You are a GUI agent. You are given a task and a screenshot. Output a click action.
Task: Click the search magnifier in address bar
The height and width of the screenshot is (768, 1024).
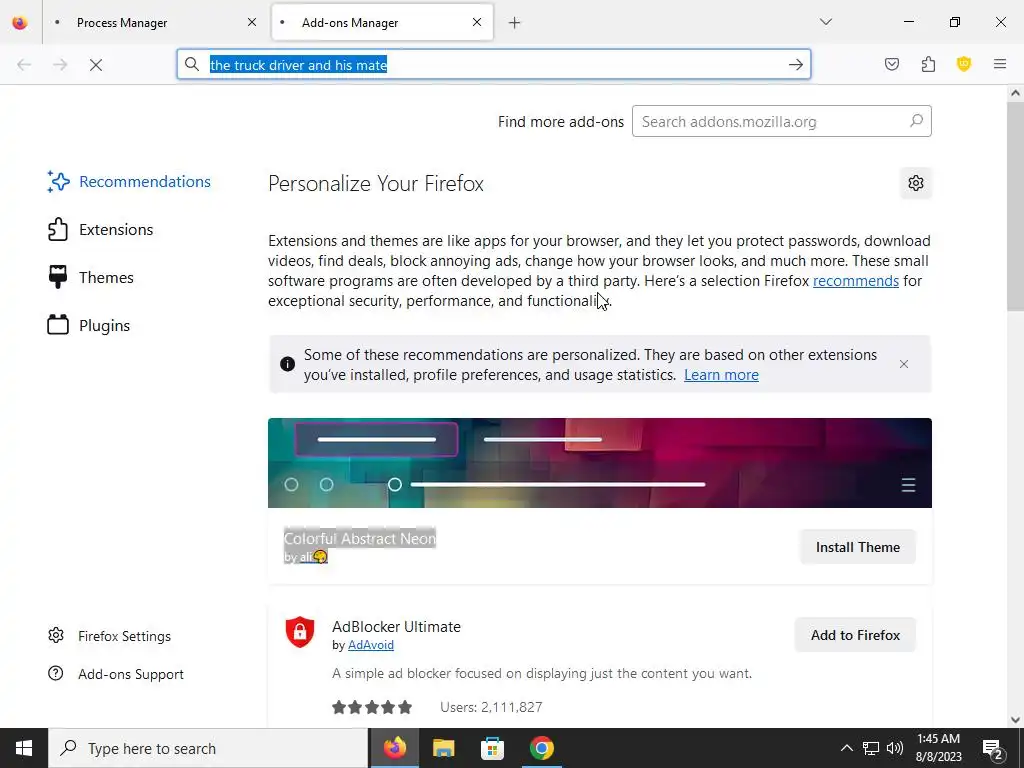[191, 64]
